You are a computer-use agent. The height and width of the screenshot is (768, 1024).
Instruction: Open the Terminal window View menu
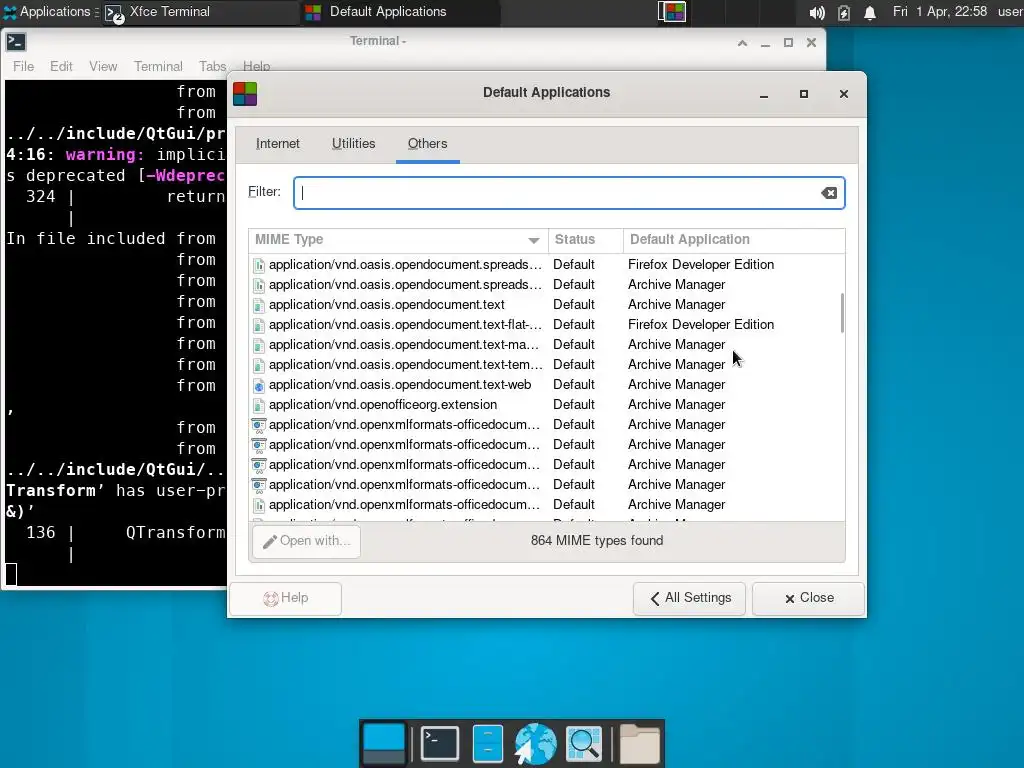pyautogui.click(x=103, y=67)
